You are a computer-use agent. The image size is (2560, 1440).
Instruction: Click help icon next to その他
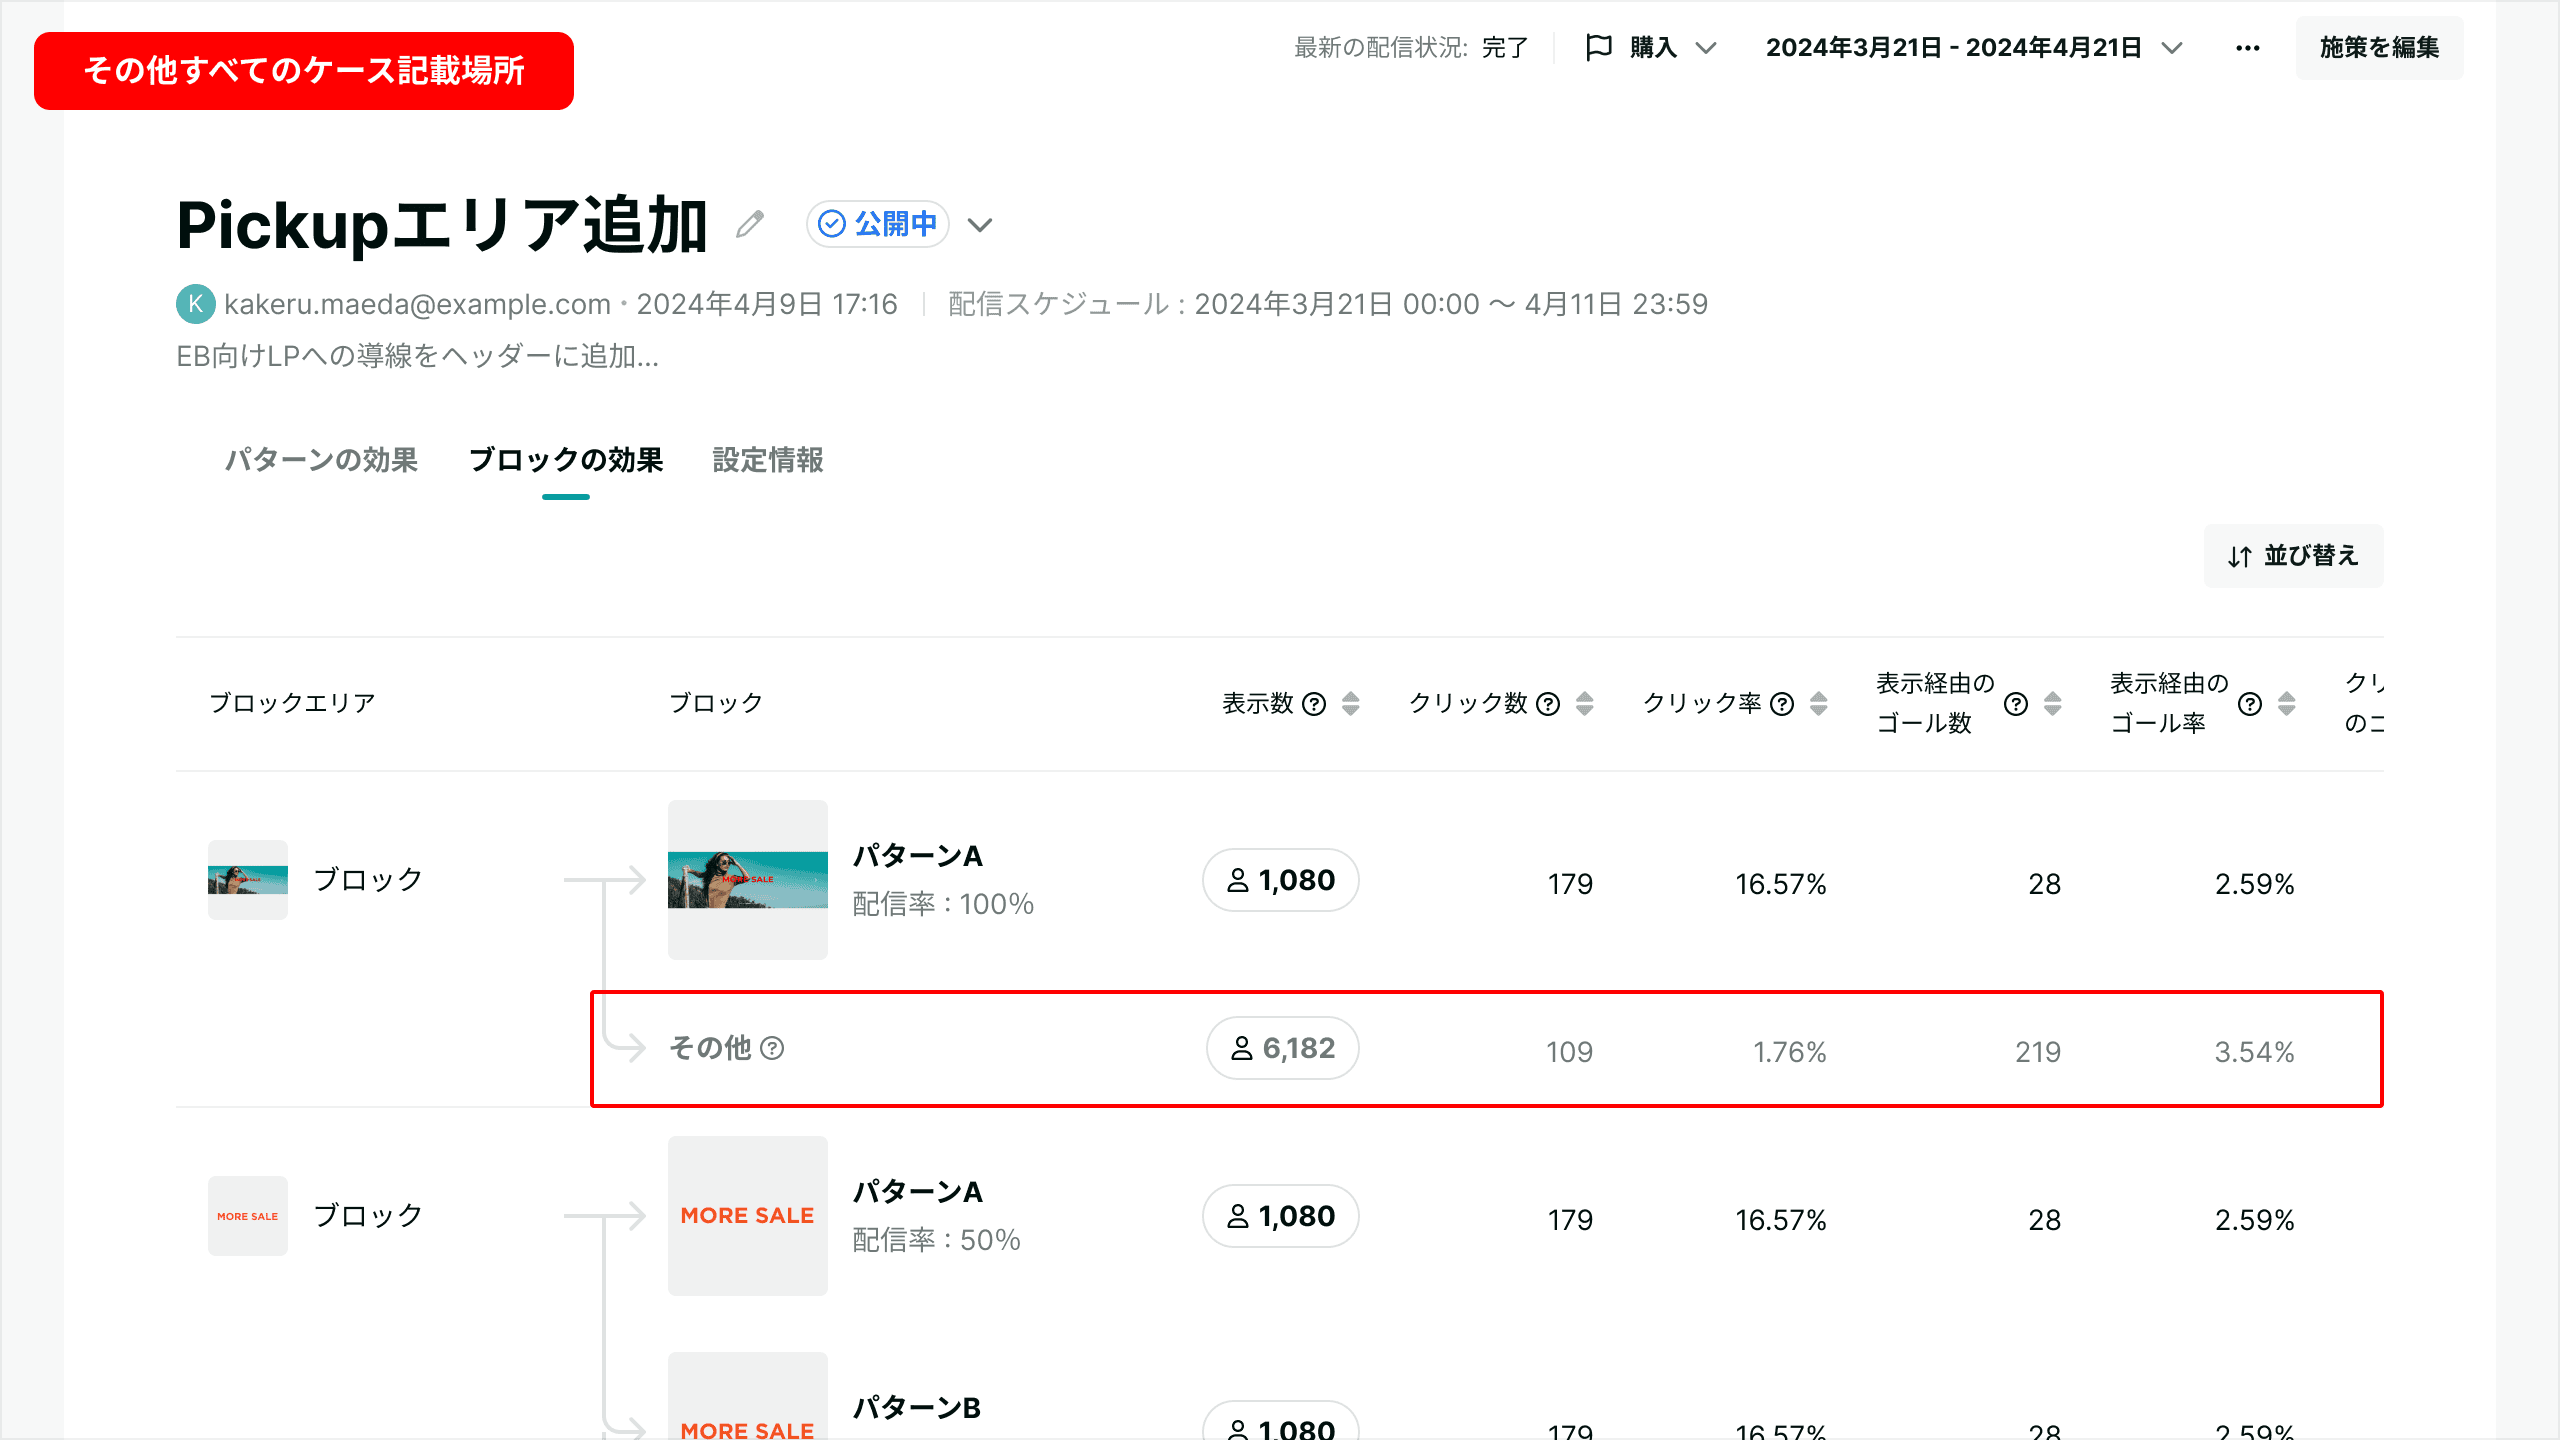[772, 1048]
